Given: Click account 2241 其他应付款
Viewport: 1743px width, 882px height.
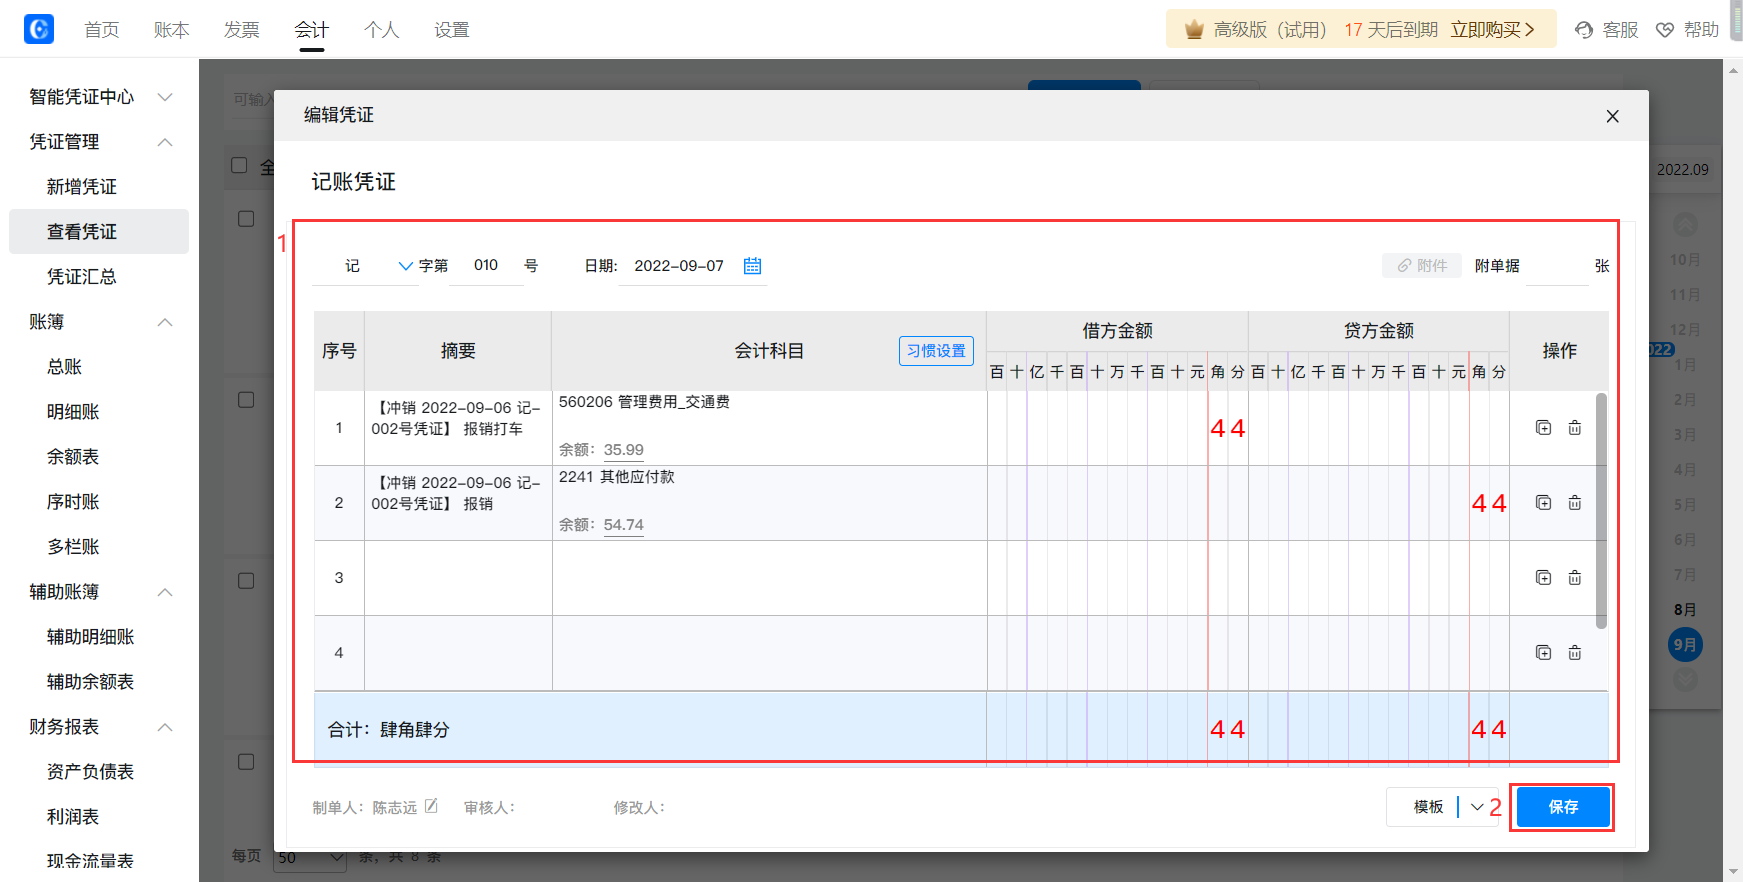Looking at the screenshot, I should [616, 477].
